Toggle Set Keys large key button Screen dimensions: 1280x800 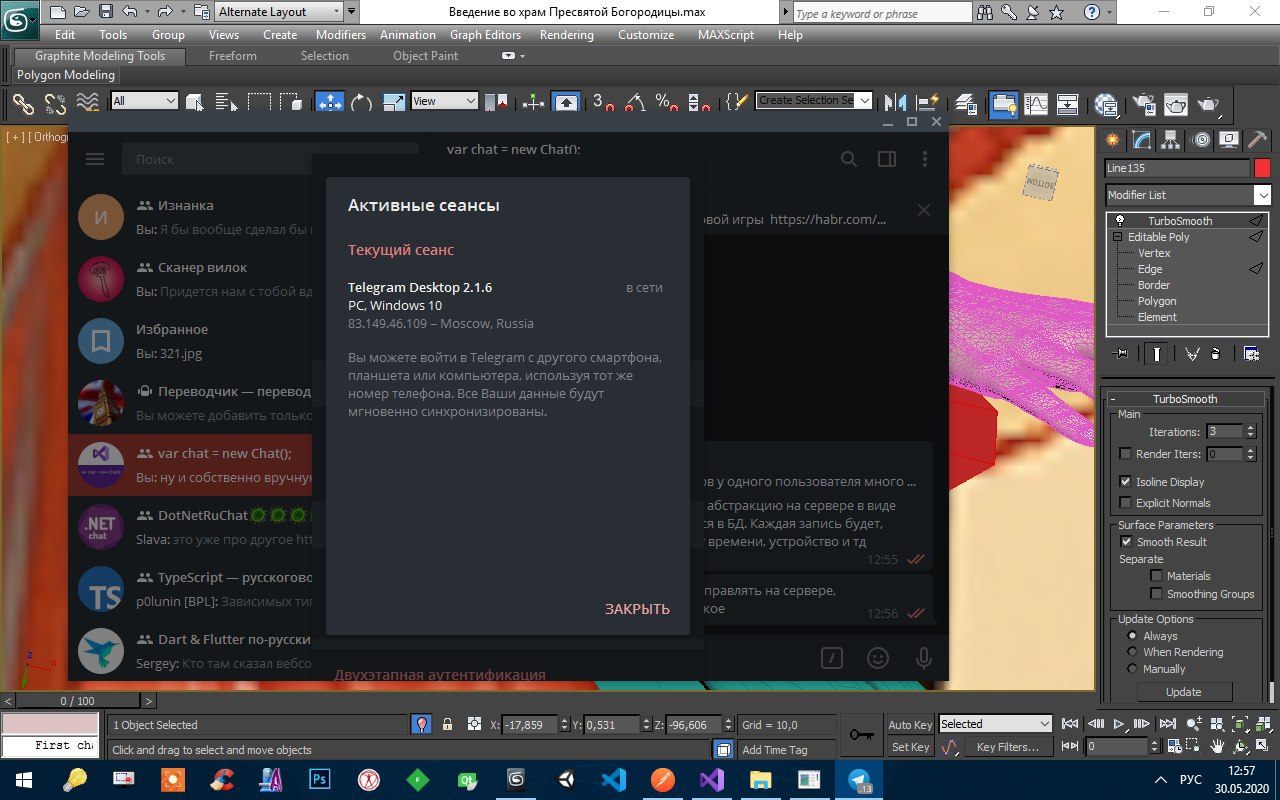tap(861, 735)
